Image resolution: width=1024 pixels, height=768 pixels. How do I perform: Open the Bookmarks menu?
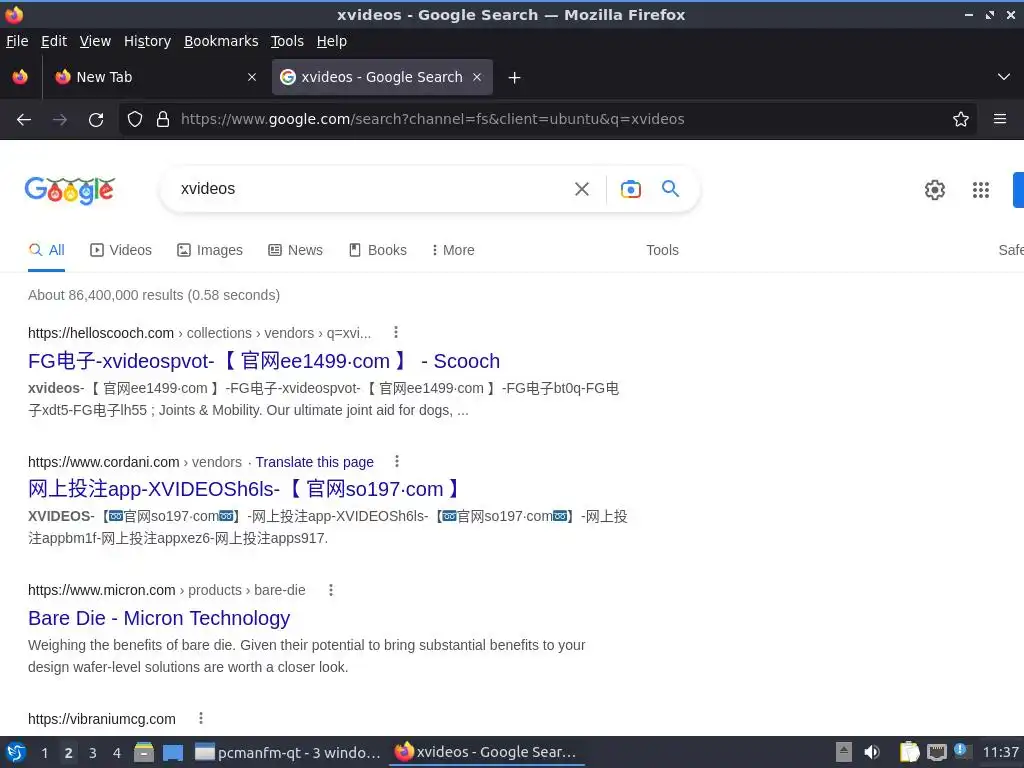coord(221,41)
